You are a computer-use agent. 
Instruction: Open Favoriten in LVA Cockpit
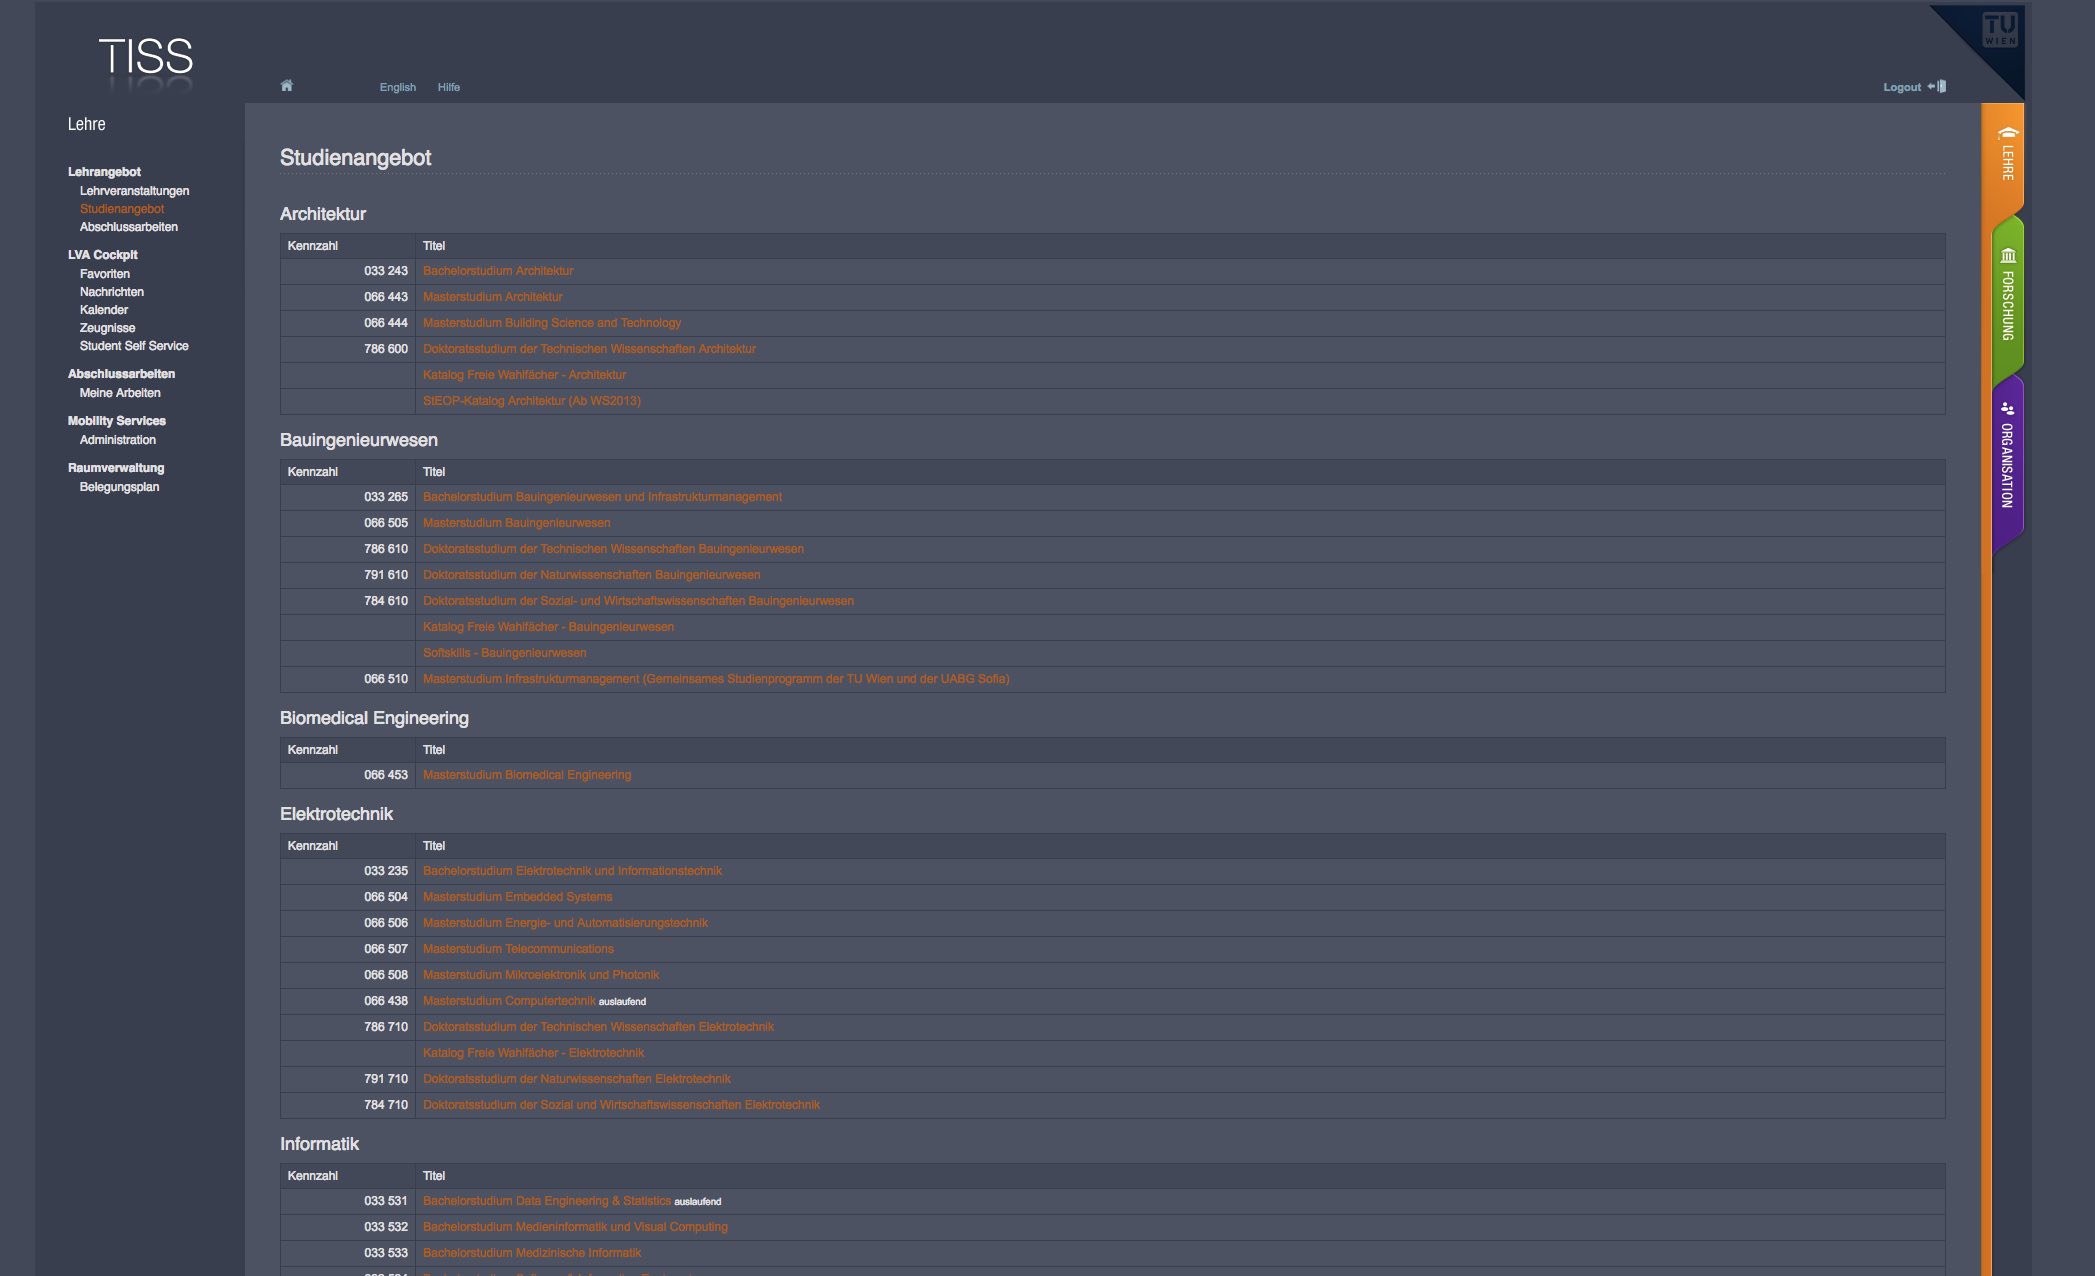tap(105, 274)
